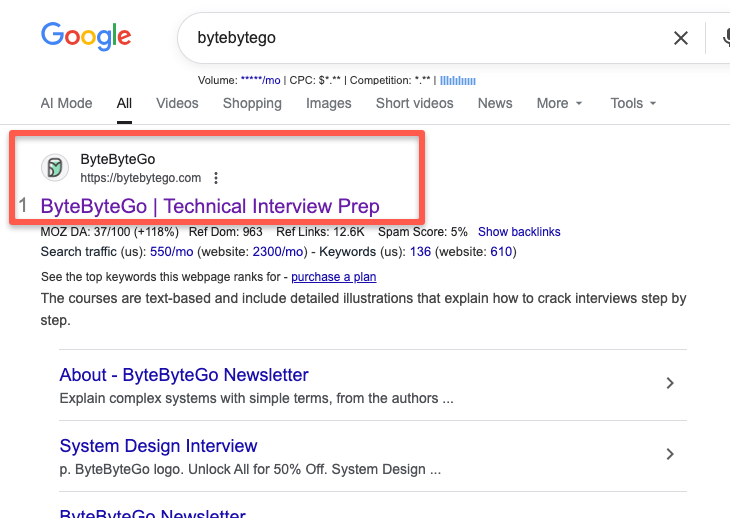Expand the More dropdown
730x518 pixels.
(x=559, y=103)
